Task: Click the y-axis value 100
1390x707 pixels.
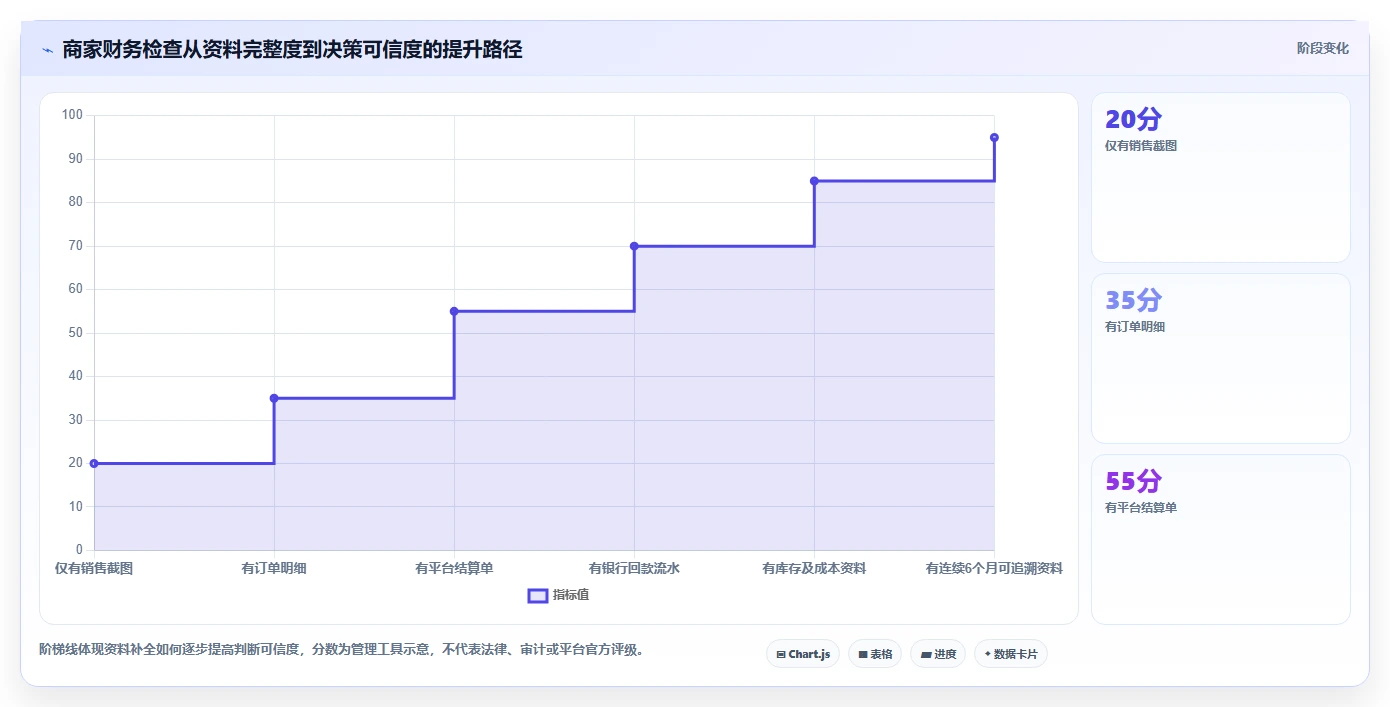Action: tap(72, 115)
